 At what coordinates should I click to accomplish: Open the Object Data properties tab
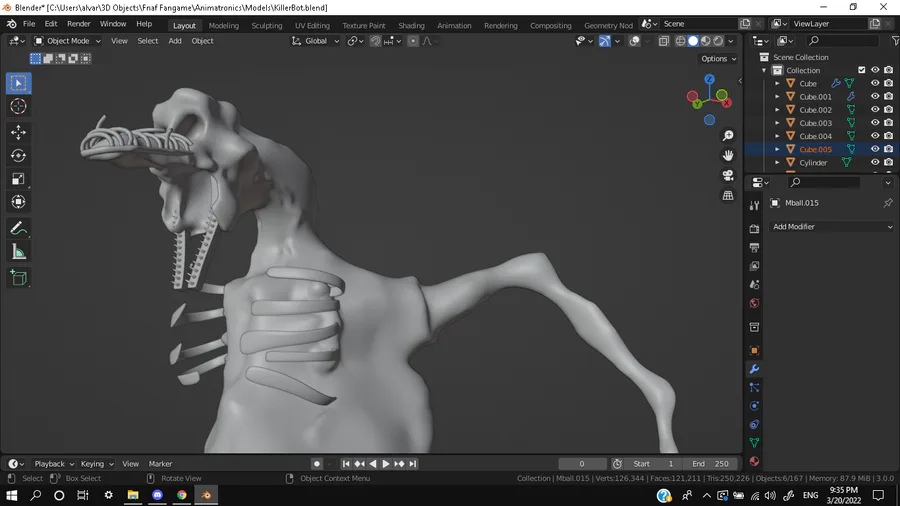pyautogui.click(x=754, y=443)
